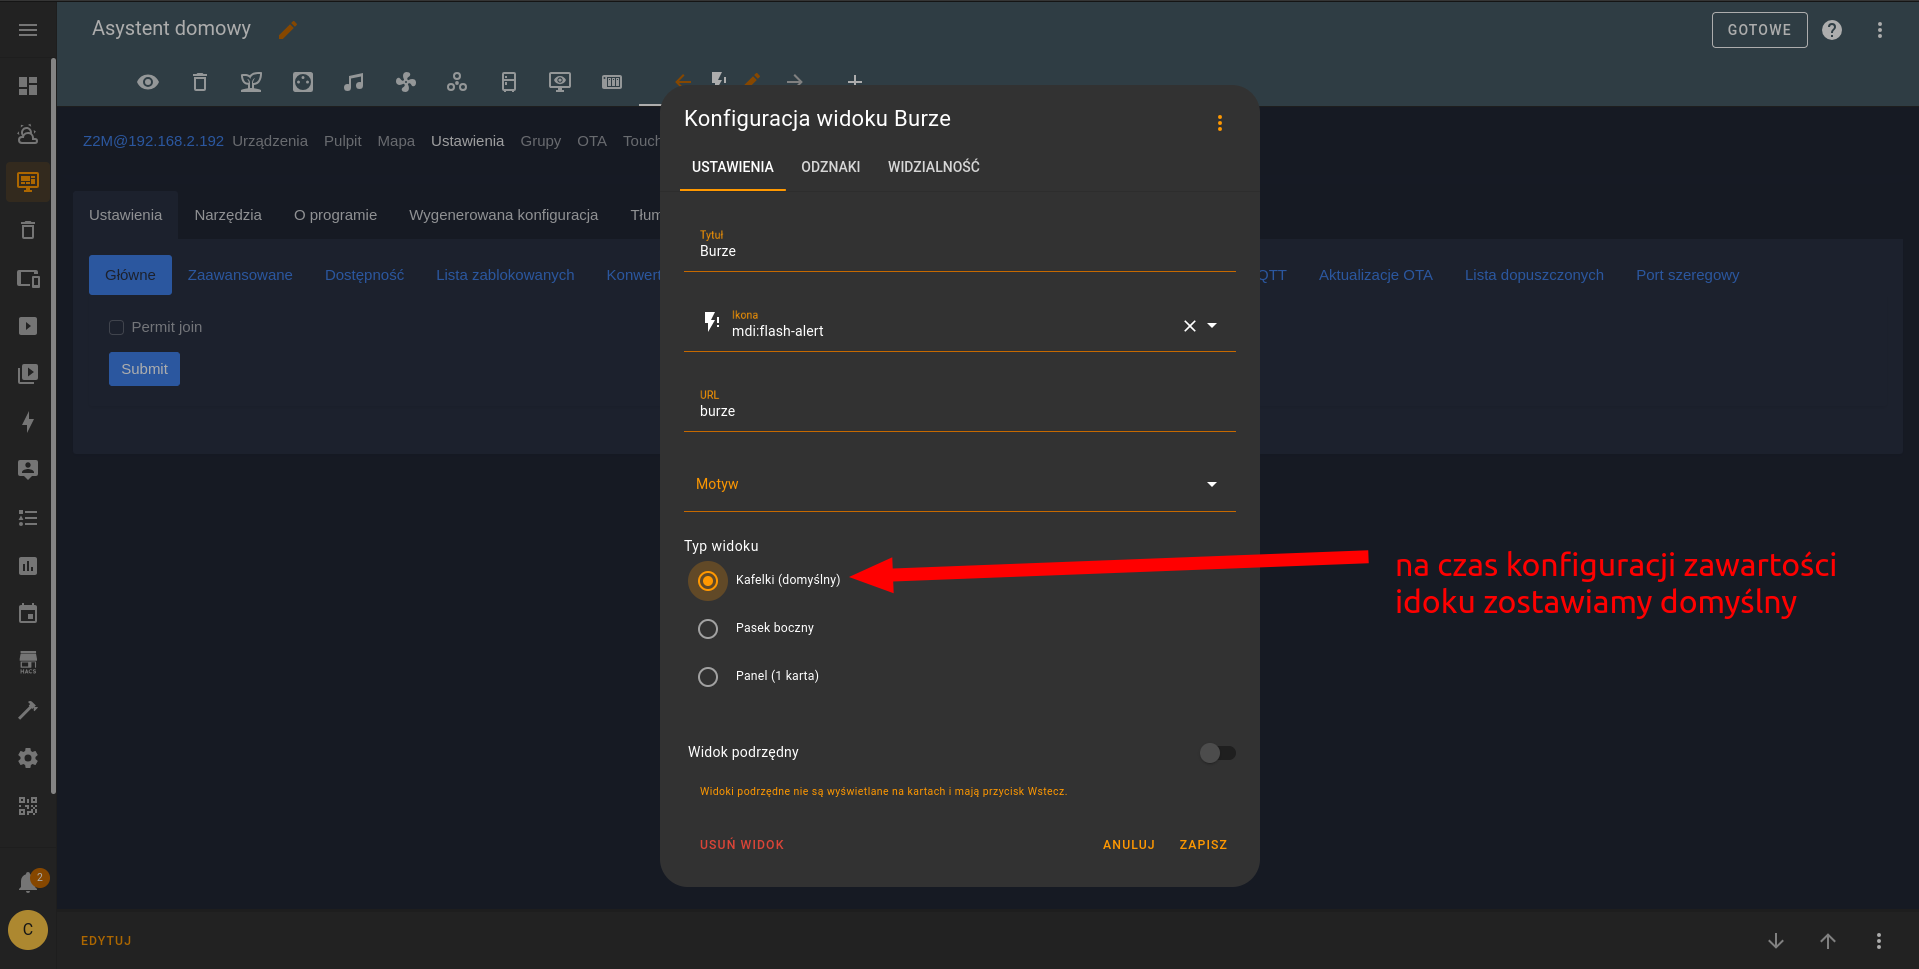
Task: Open the dialog's three-dot options menu
Action: tap(1219, 123)
